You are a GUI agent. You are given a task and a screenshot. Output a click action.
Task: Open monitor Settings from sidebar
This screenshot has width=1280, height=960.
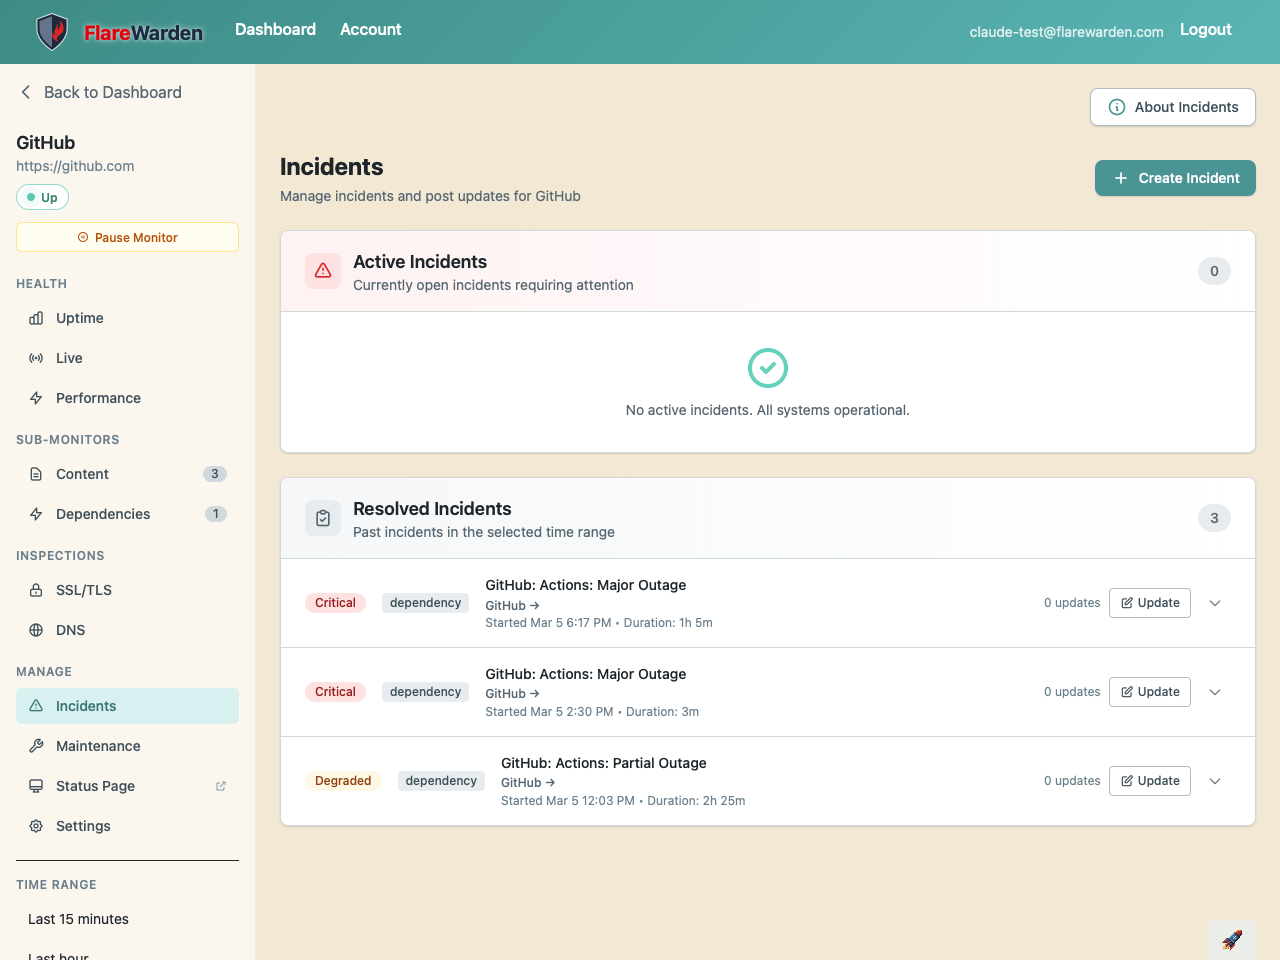point(83,826)
